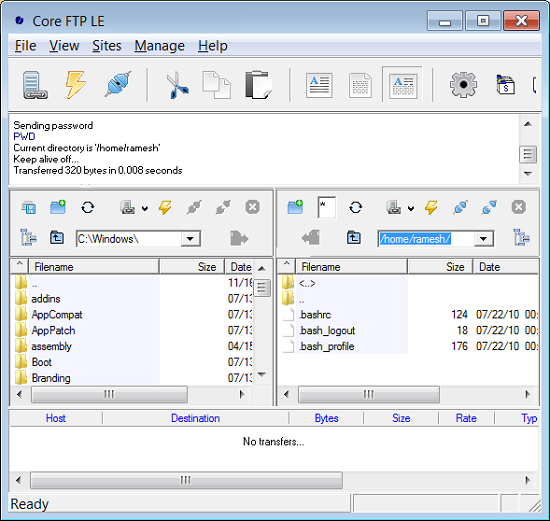
Task: Sort remote files by Date column
Action: point(505,267)
